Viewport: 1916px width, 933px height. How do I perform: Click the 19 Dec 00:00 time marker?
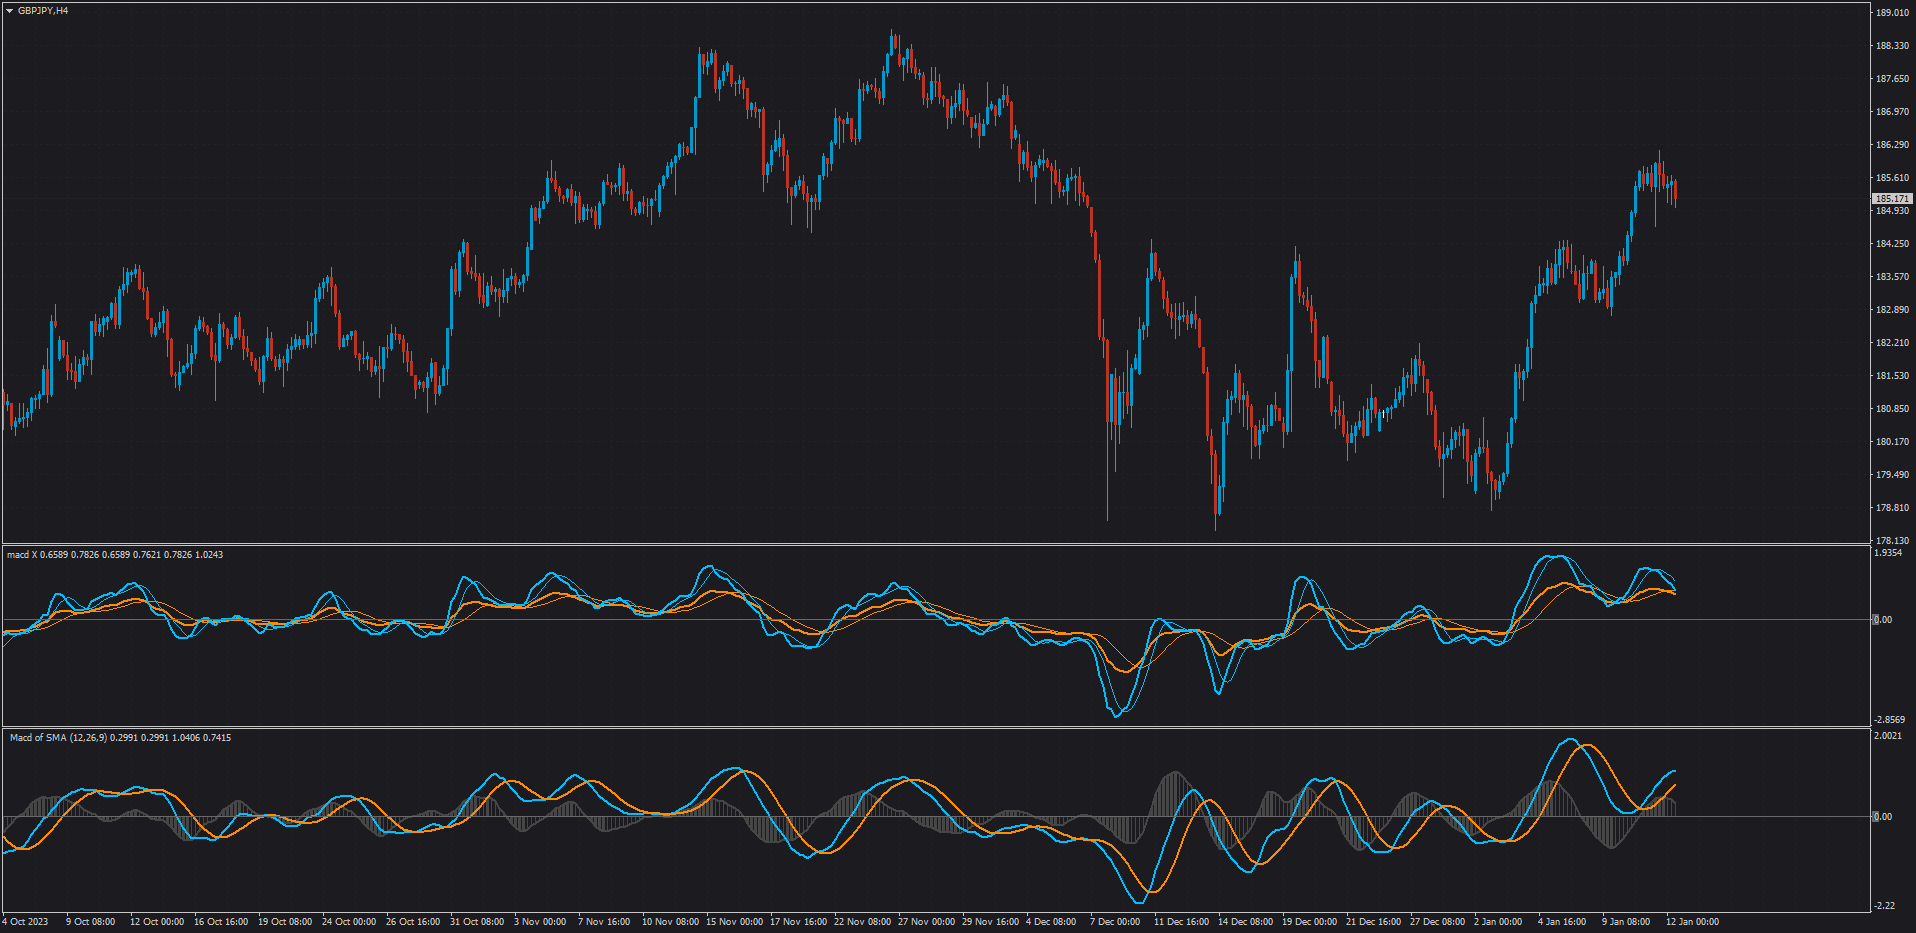(1309, 922)
